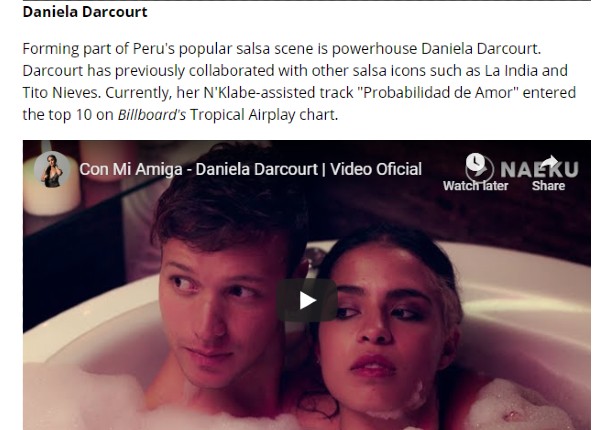The width and height of the screenshot is (607, 430).
Task: Click the name 'La India' in paragraph
Action: pyautogui.click(x=511, y=71)
